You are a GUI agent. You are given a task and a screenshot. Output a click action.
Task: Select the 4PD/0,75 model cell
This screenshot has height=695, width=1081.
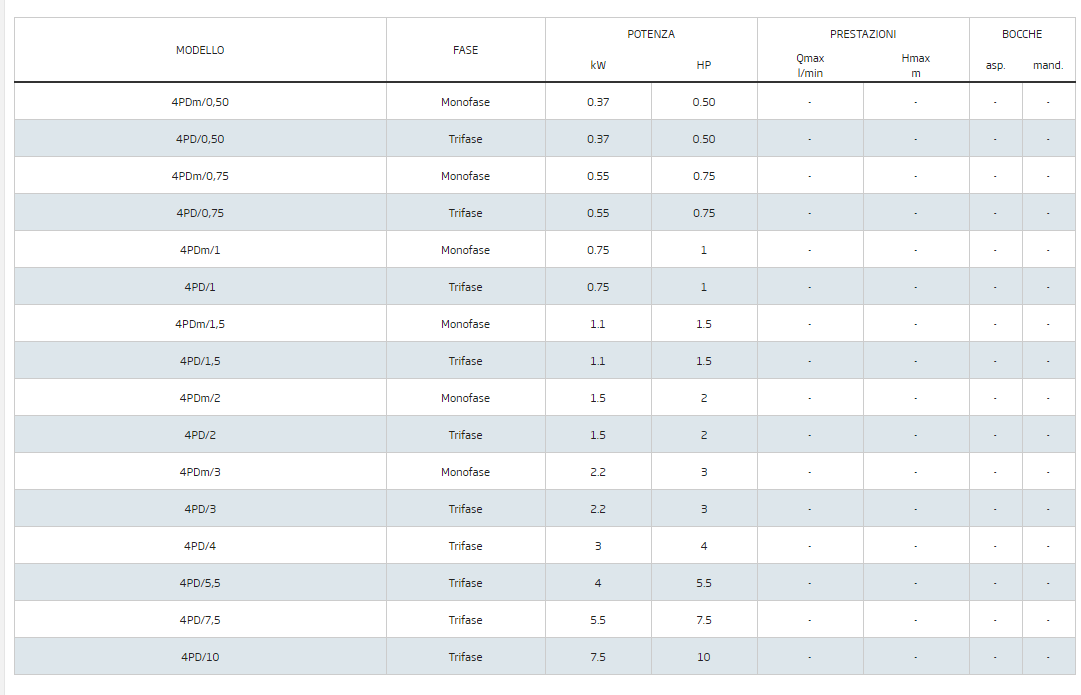click(200, 213)
